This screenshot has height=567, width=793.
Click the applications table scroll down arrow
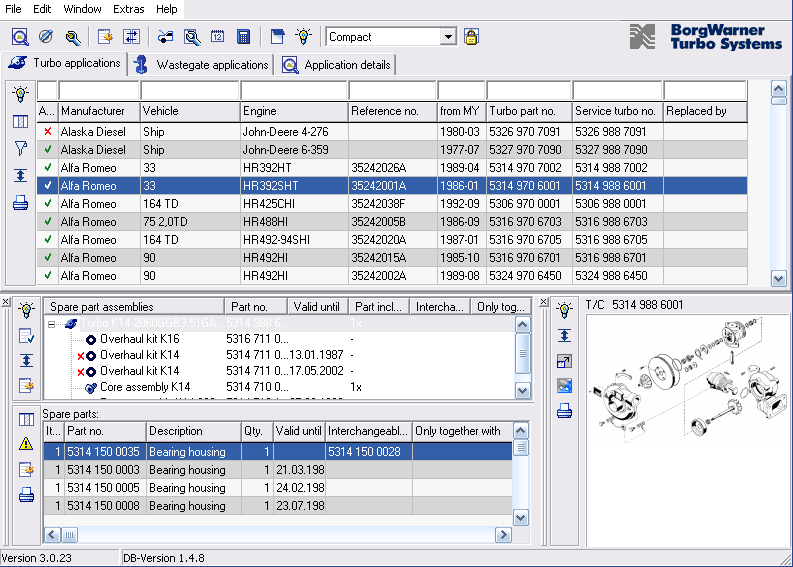click(778, 278)
